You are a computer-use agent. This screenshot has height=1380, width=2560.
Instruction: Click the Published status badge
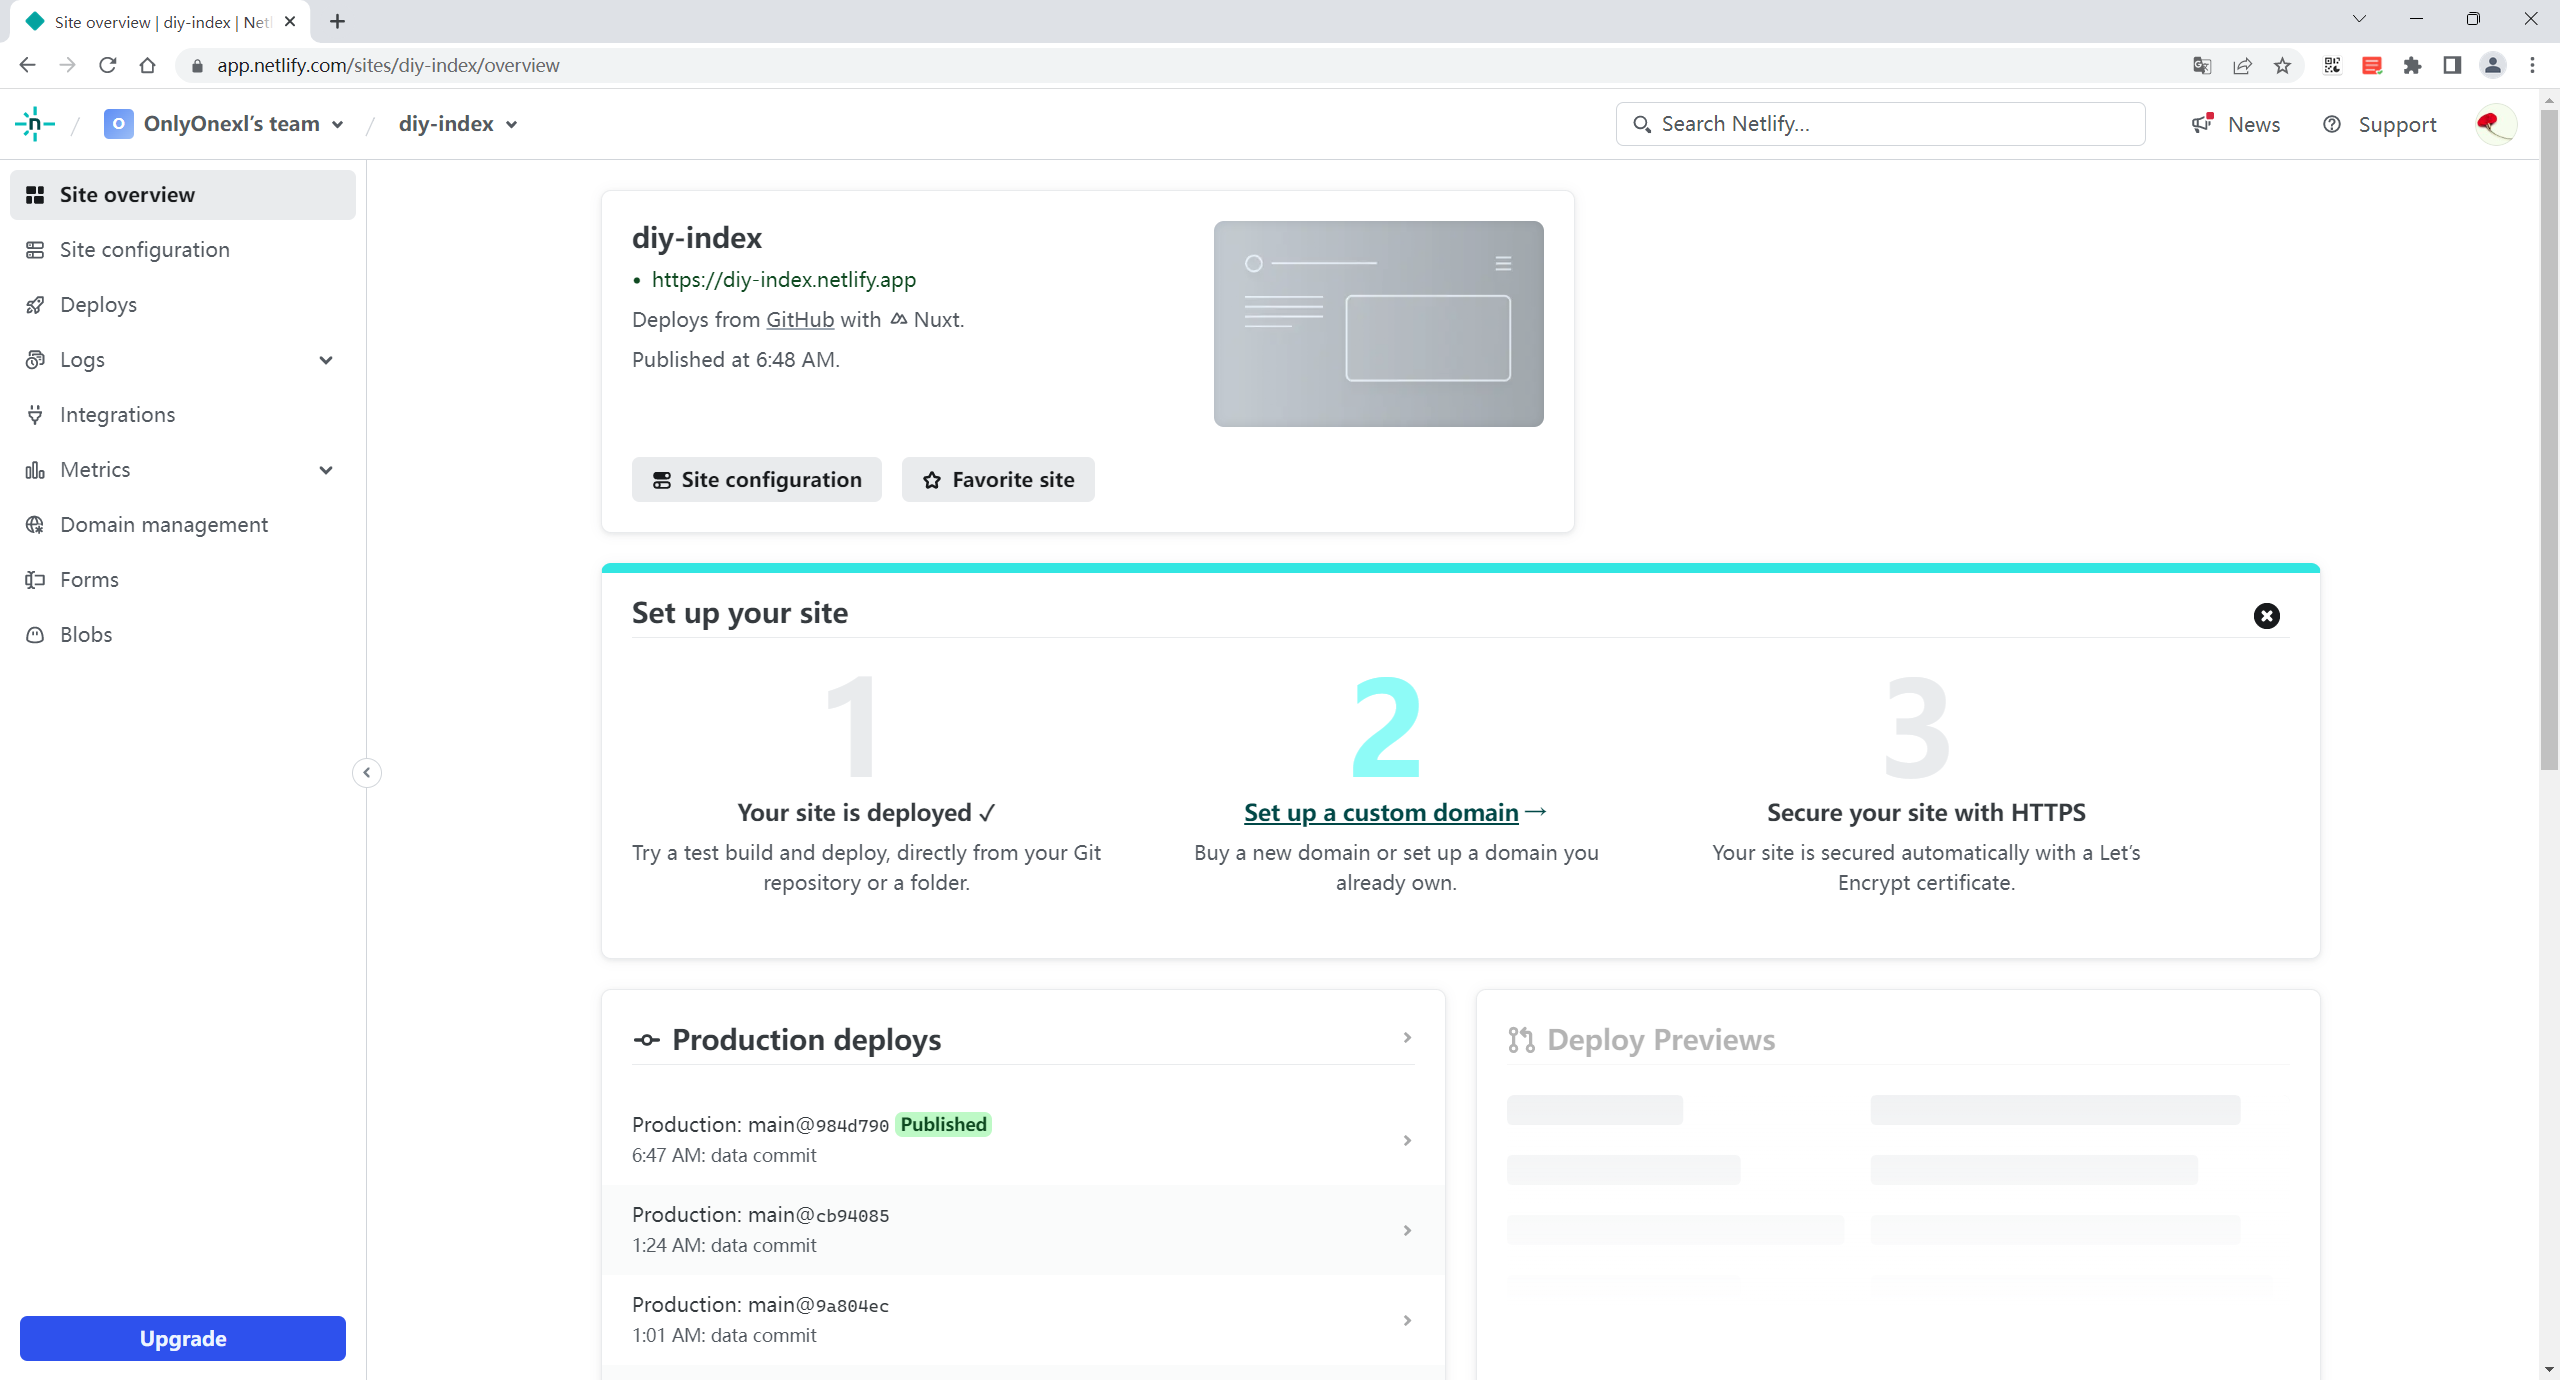click(943, 1125)
